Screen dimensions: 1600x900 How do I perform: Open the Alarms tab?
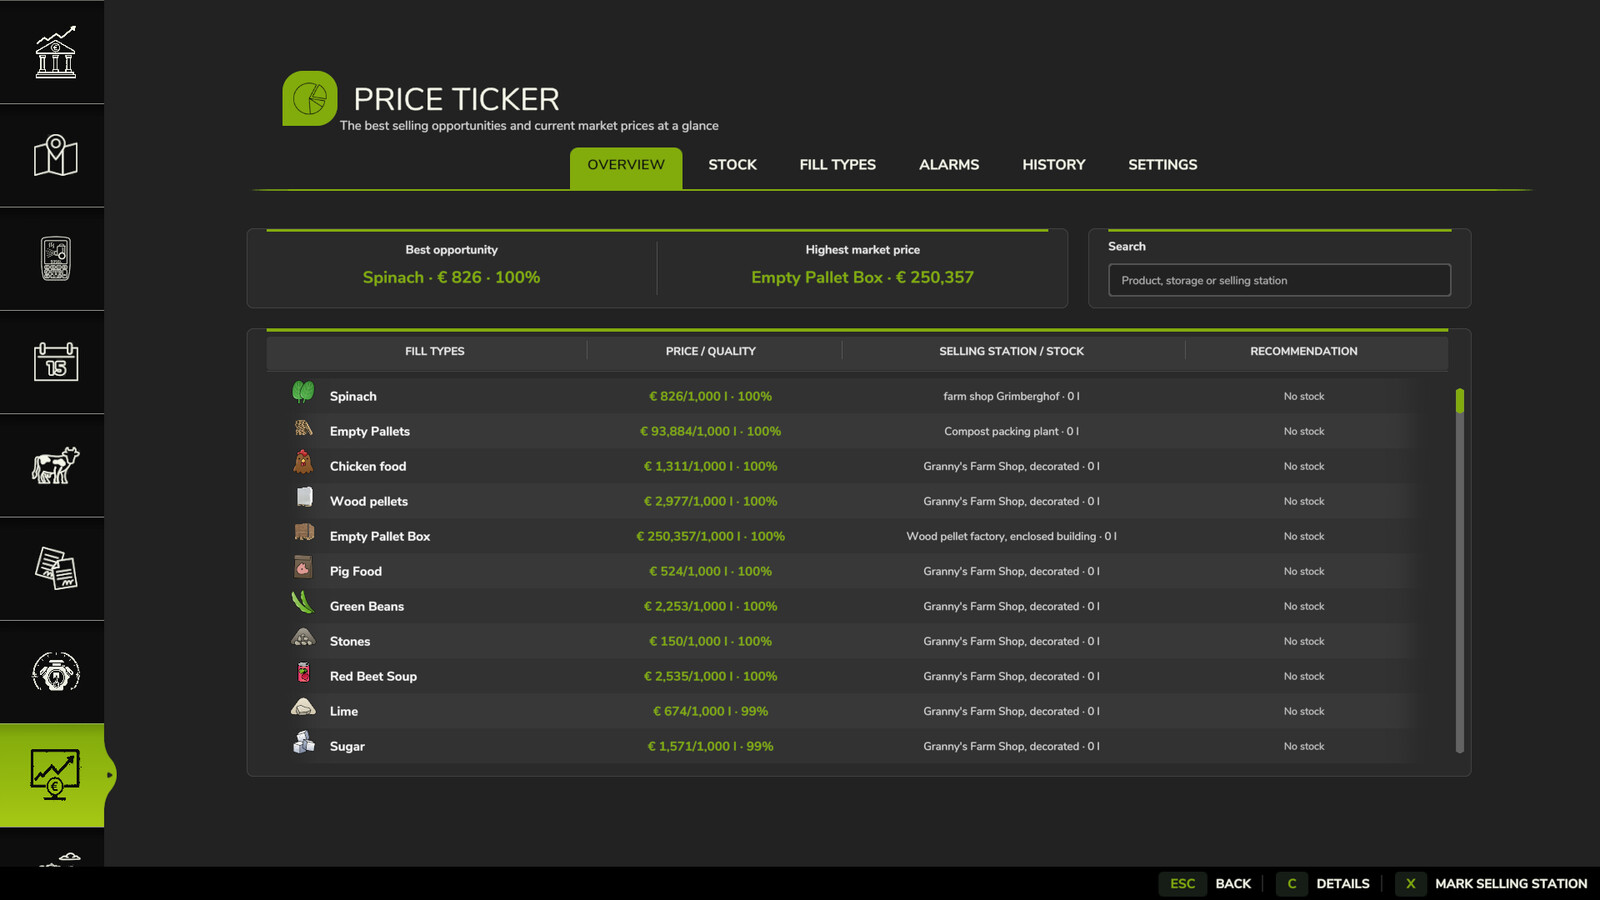[949, 165]
